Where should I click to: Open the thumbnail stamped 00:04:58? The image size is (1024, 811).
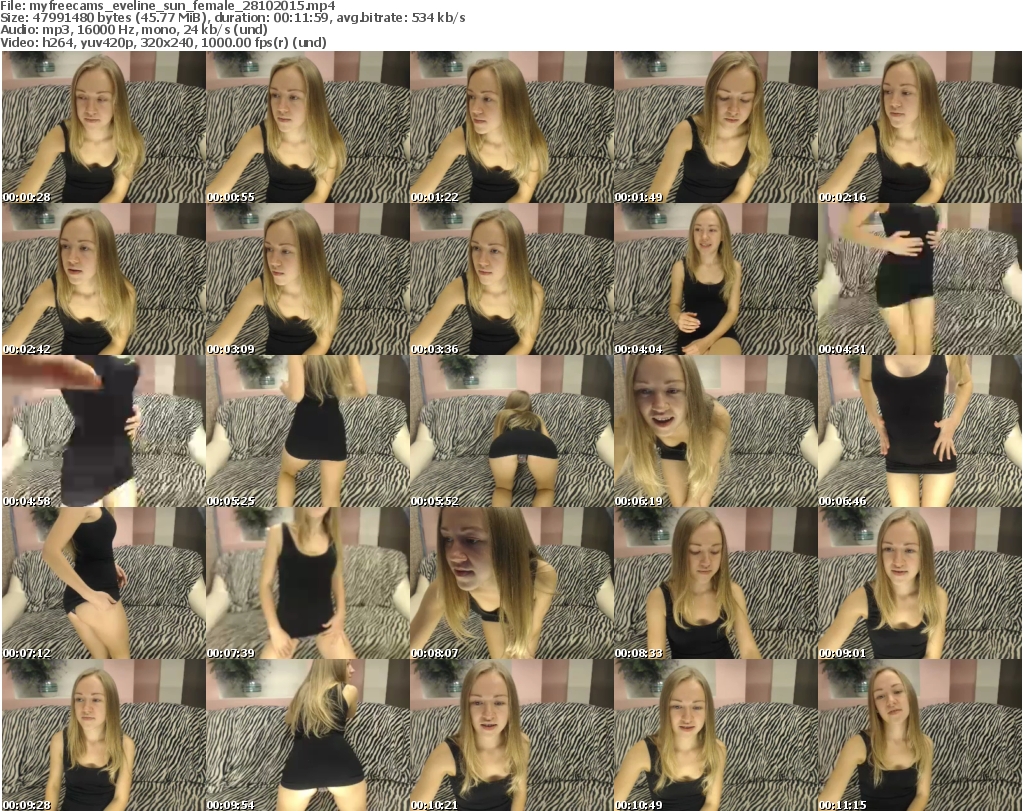(104, 431)
